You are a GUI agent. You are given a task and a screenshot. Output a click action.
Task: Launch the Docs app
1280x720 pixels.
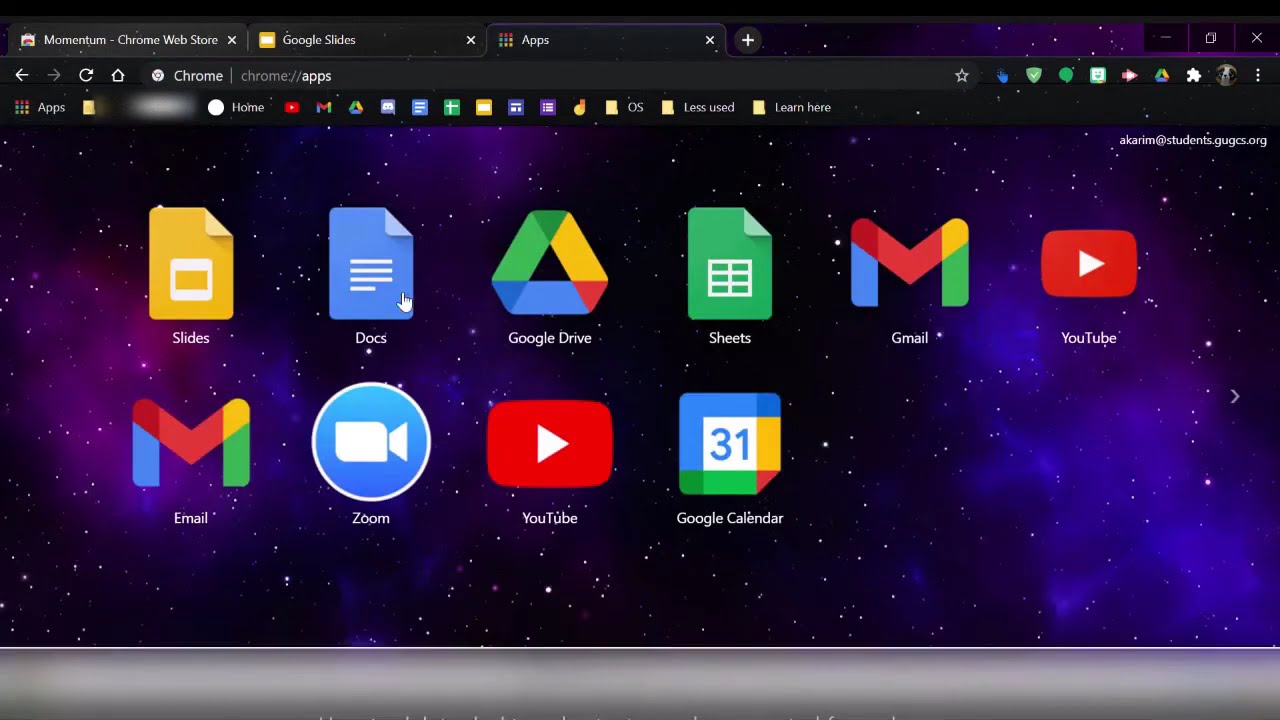371,264
